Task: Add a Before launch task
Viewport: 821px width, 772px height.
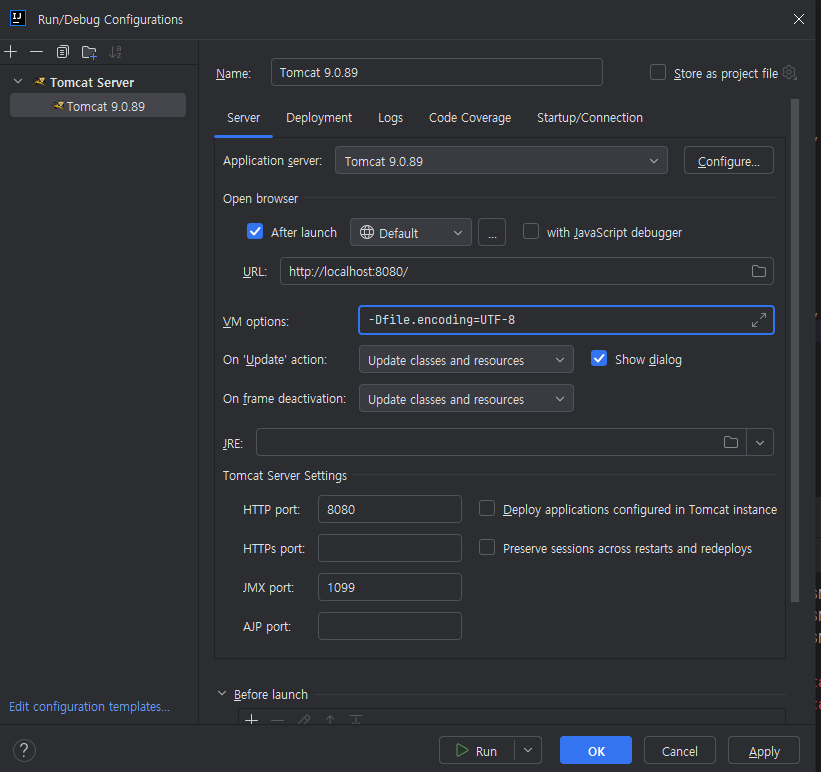Action: (251, 719)
